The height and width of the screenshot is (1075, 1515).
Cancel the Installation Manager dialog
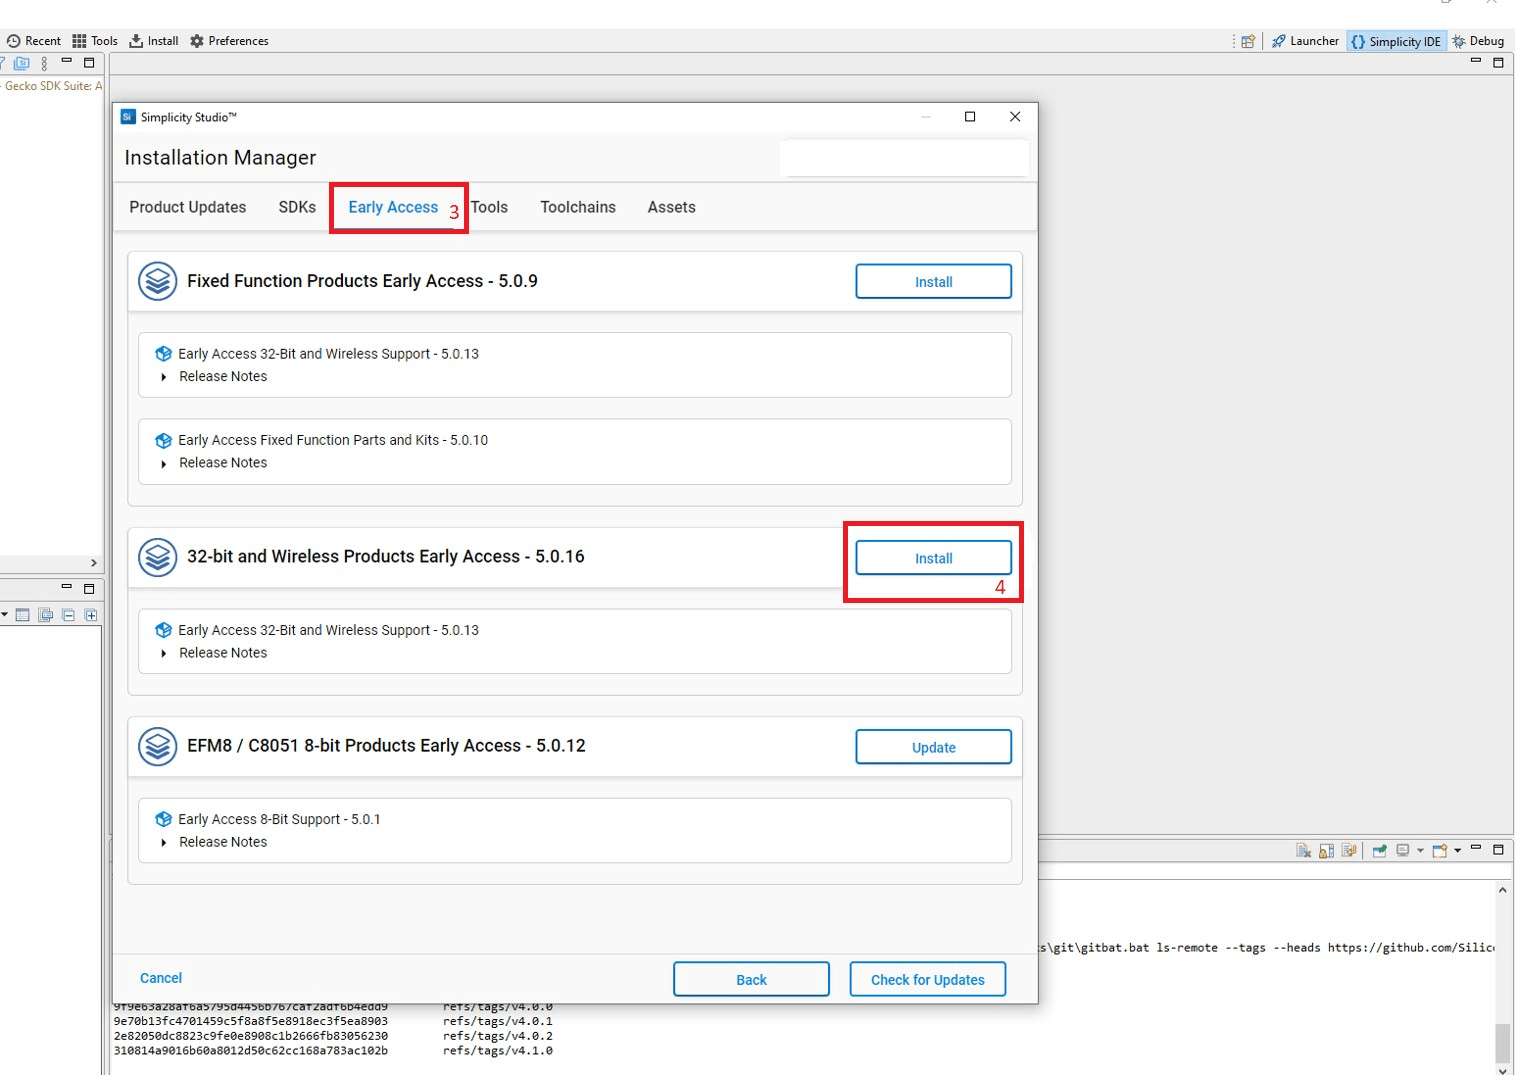[161, 978]
